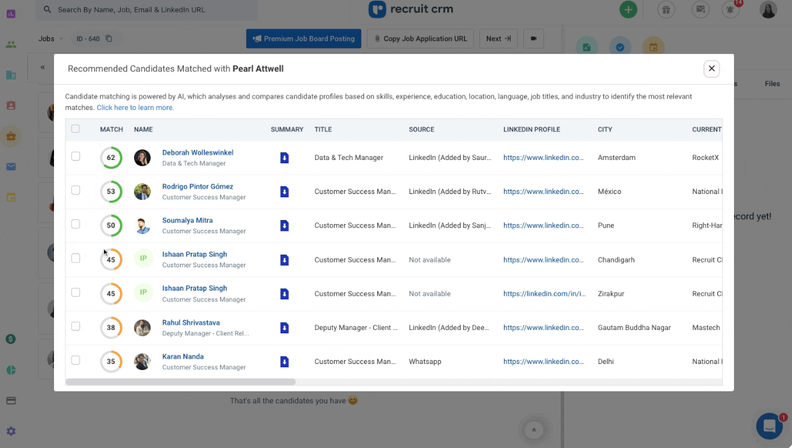Click the orange calendar icon in right panel
This screenshot has height=448, width=792.
tap(653, 47)
